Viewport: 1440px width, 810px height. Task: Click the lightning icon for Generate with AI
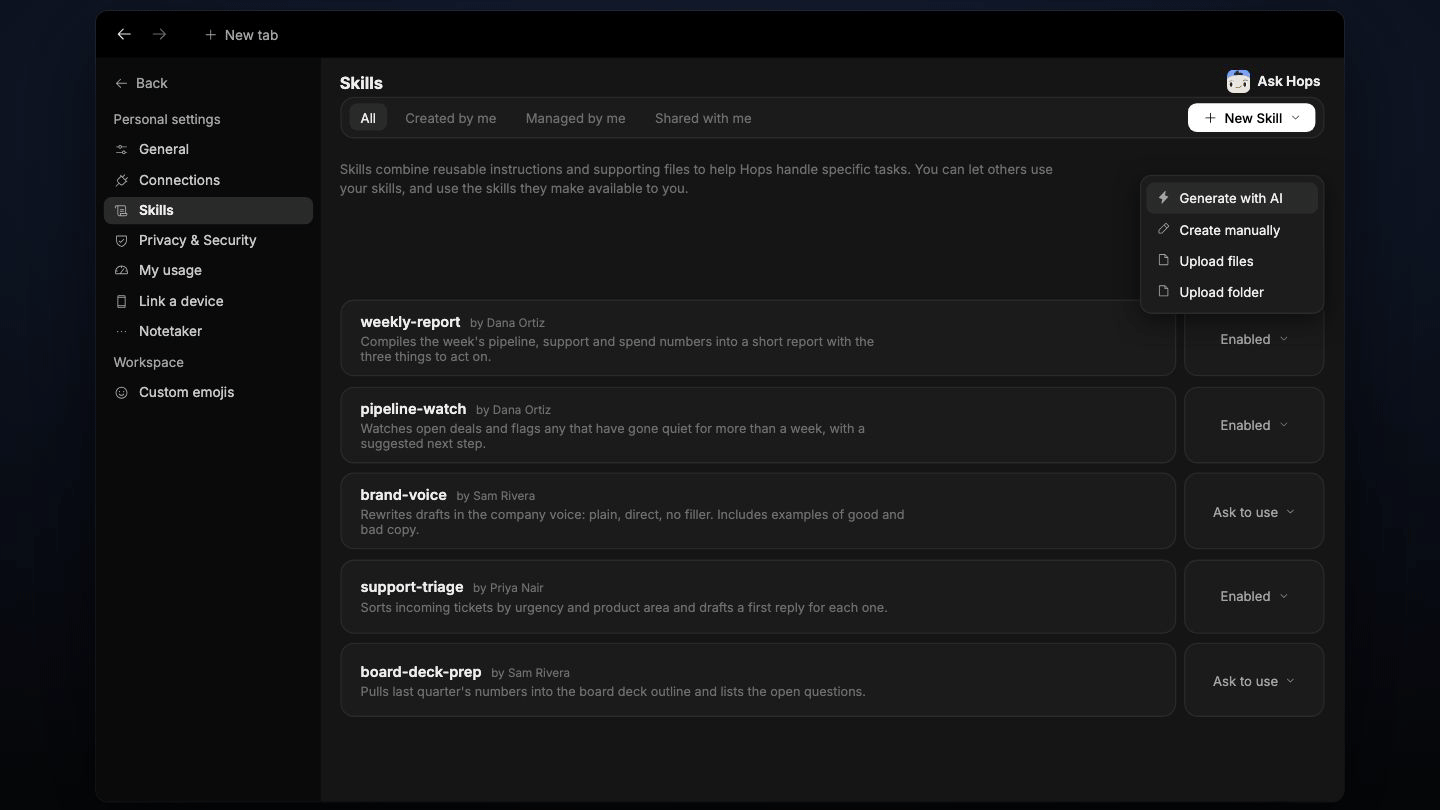click(x=1163, y=198)
